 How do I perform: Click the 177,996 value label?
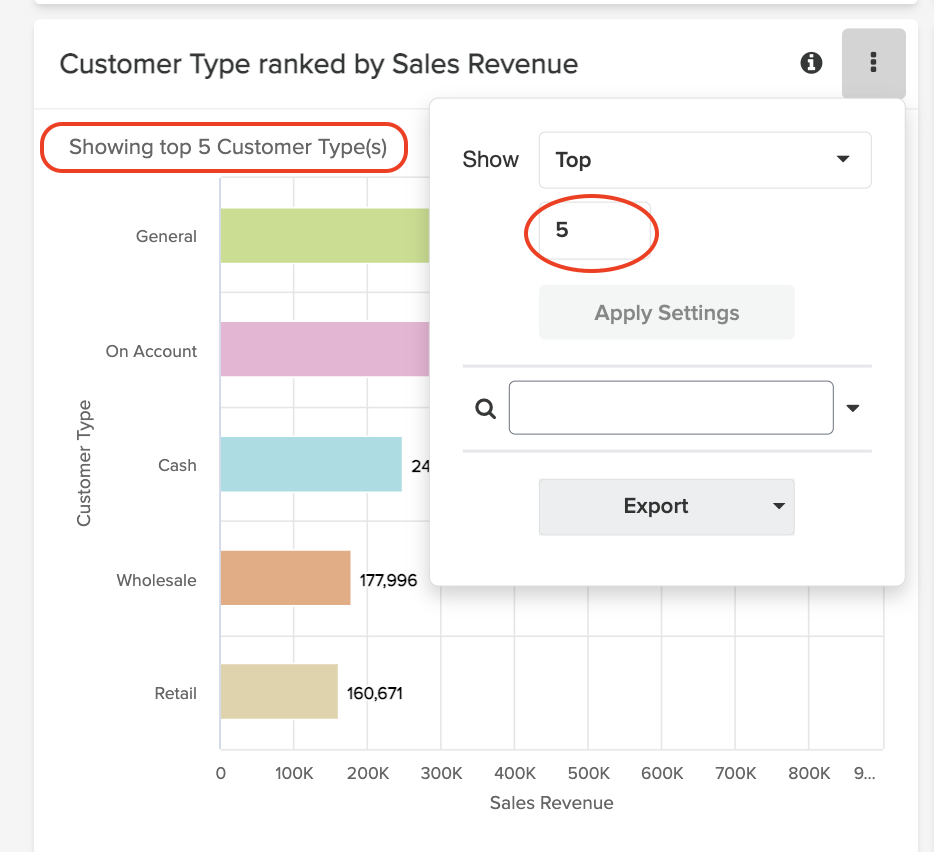click(387, 579)
